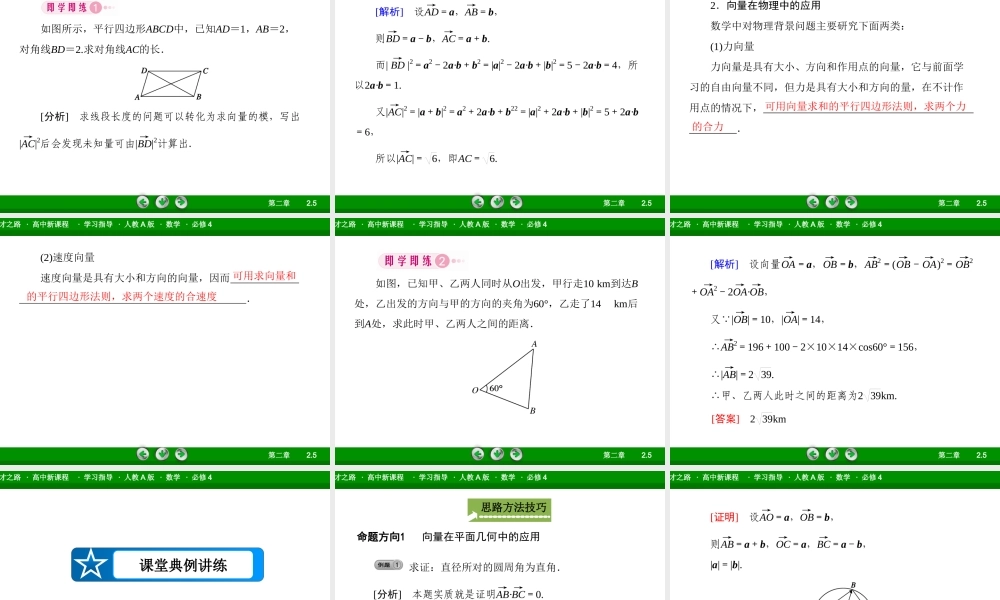Click the forward arrow on the speed-vector slide

(180, 454)
